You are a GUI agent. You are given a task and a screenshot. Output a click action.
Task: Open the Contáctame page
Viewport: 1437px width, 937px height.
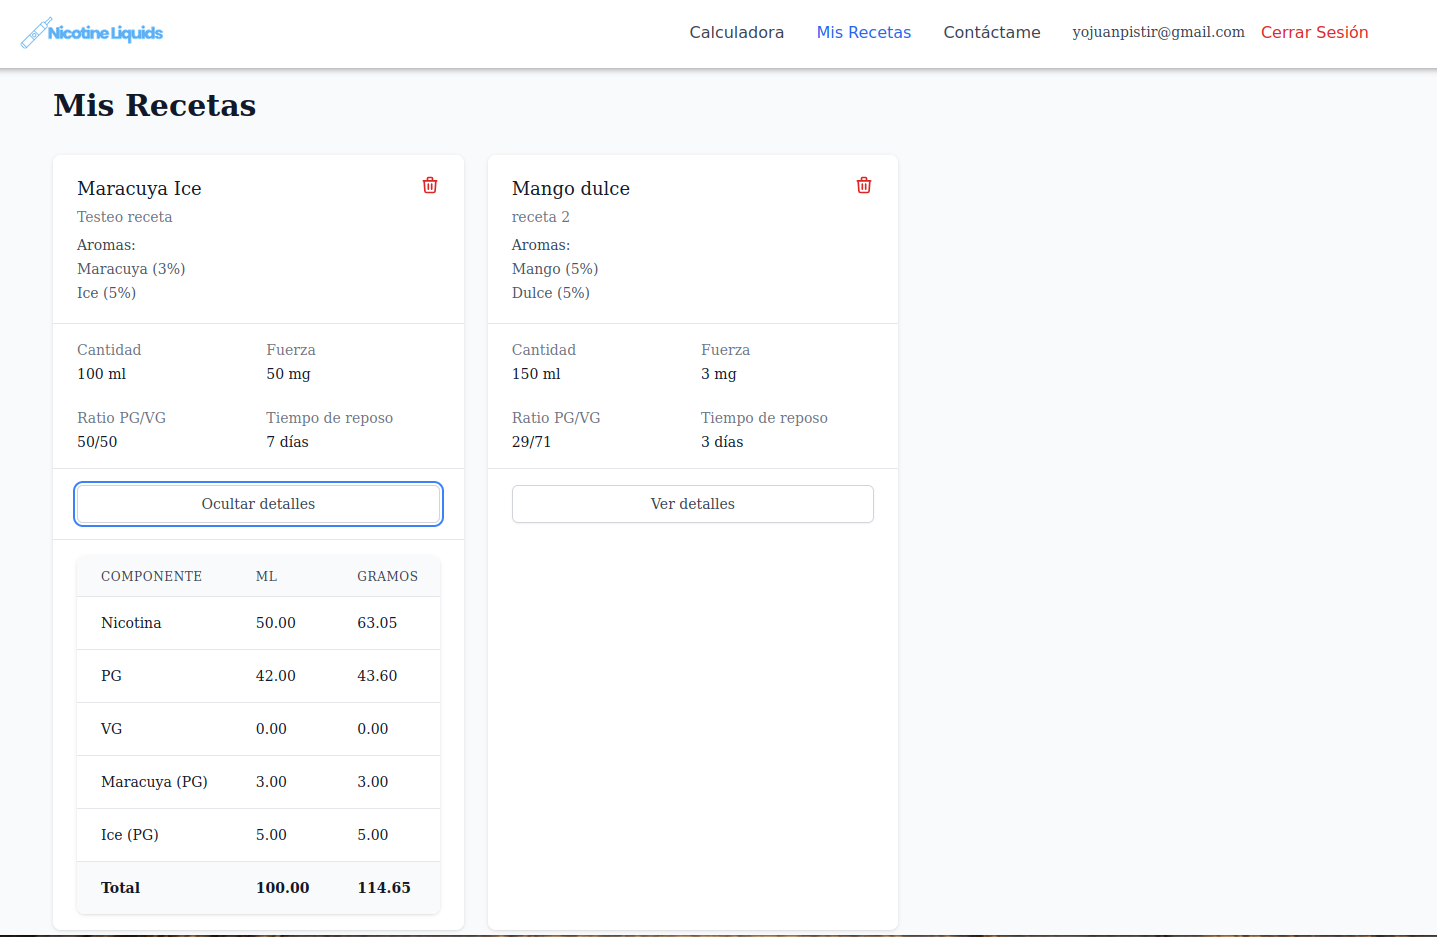992,32
